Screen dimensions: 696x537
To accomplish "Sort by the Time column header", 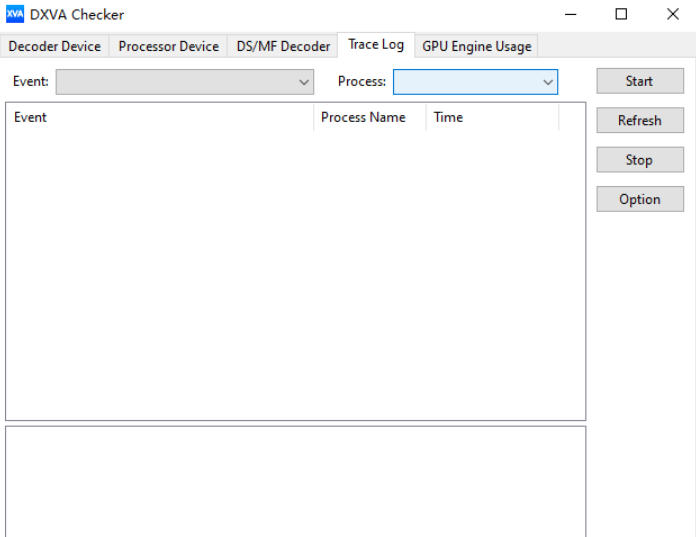I will coord(491,117).
